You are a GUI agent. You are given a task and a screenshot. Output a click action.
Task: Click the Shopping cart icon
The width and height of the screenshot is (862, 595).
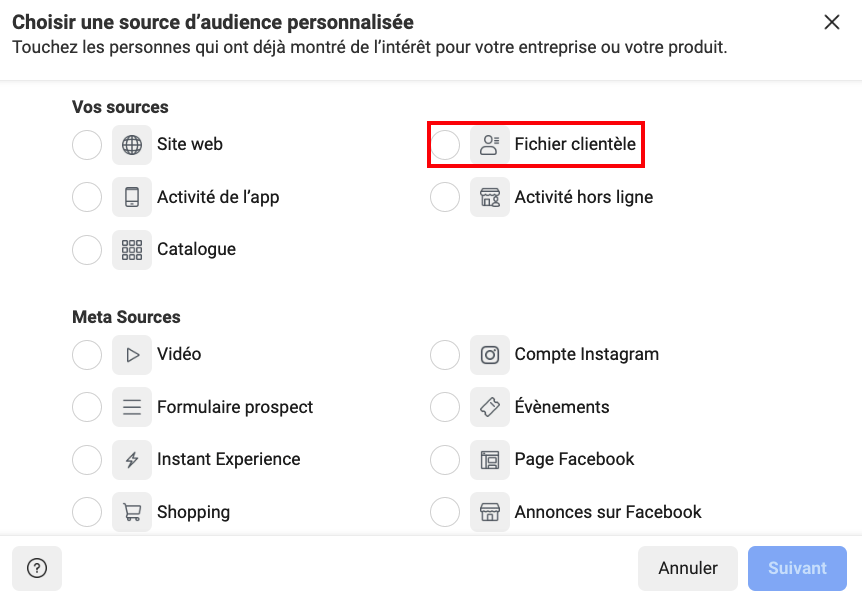pyautogui.click(x=132, y=512)
